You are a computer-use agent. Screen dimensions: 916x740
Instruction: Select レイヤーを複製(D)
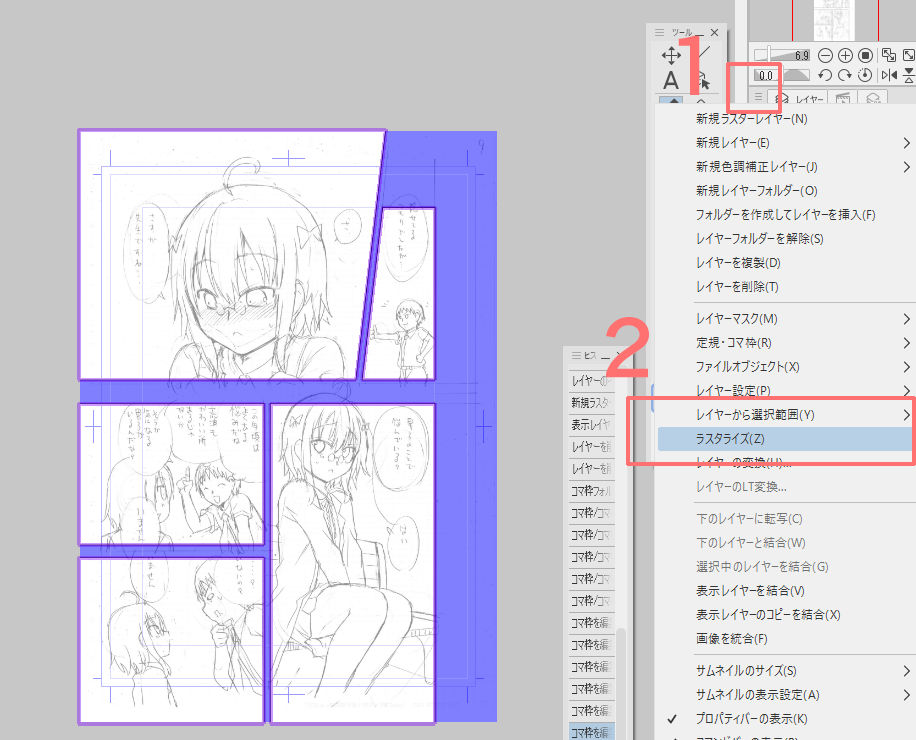[x=738, y=263]
